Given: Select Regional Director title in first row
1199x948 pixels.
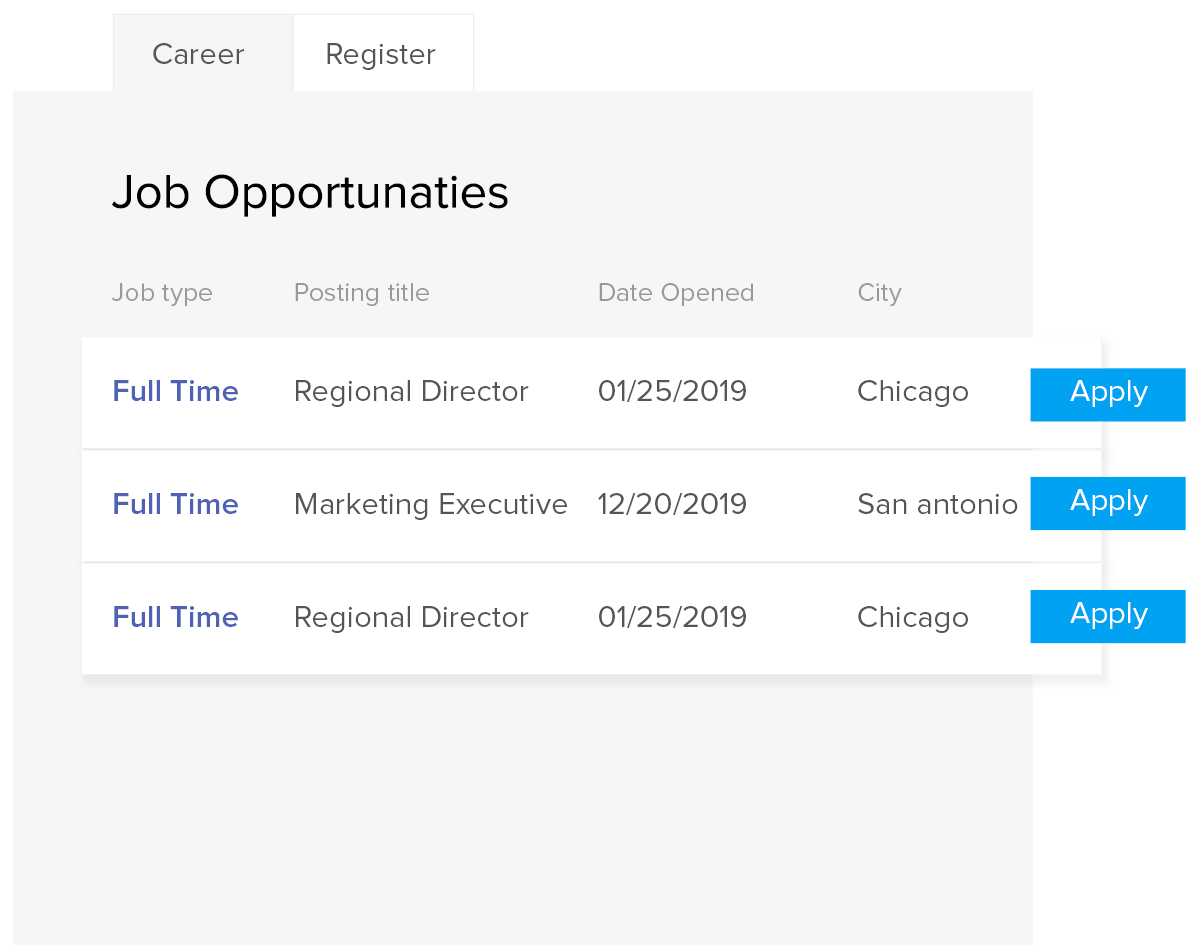Looking at the screenshot, I should [410, 391].
